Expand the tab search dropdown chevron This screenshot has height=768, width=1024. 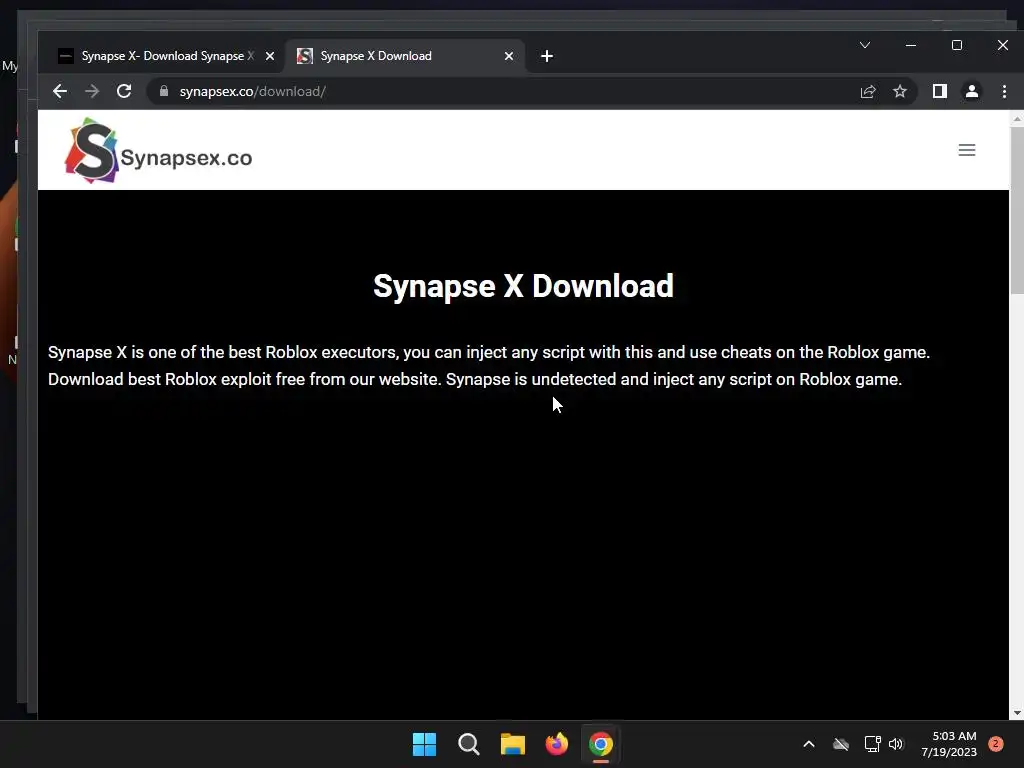pyautogui.click(x=865, y=45)
